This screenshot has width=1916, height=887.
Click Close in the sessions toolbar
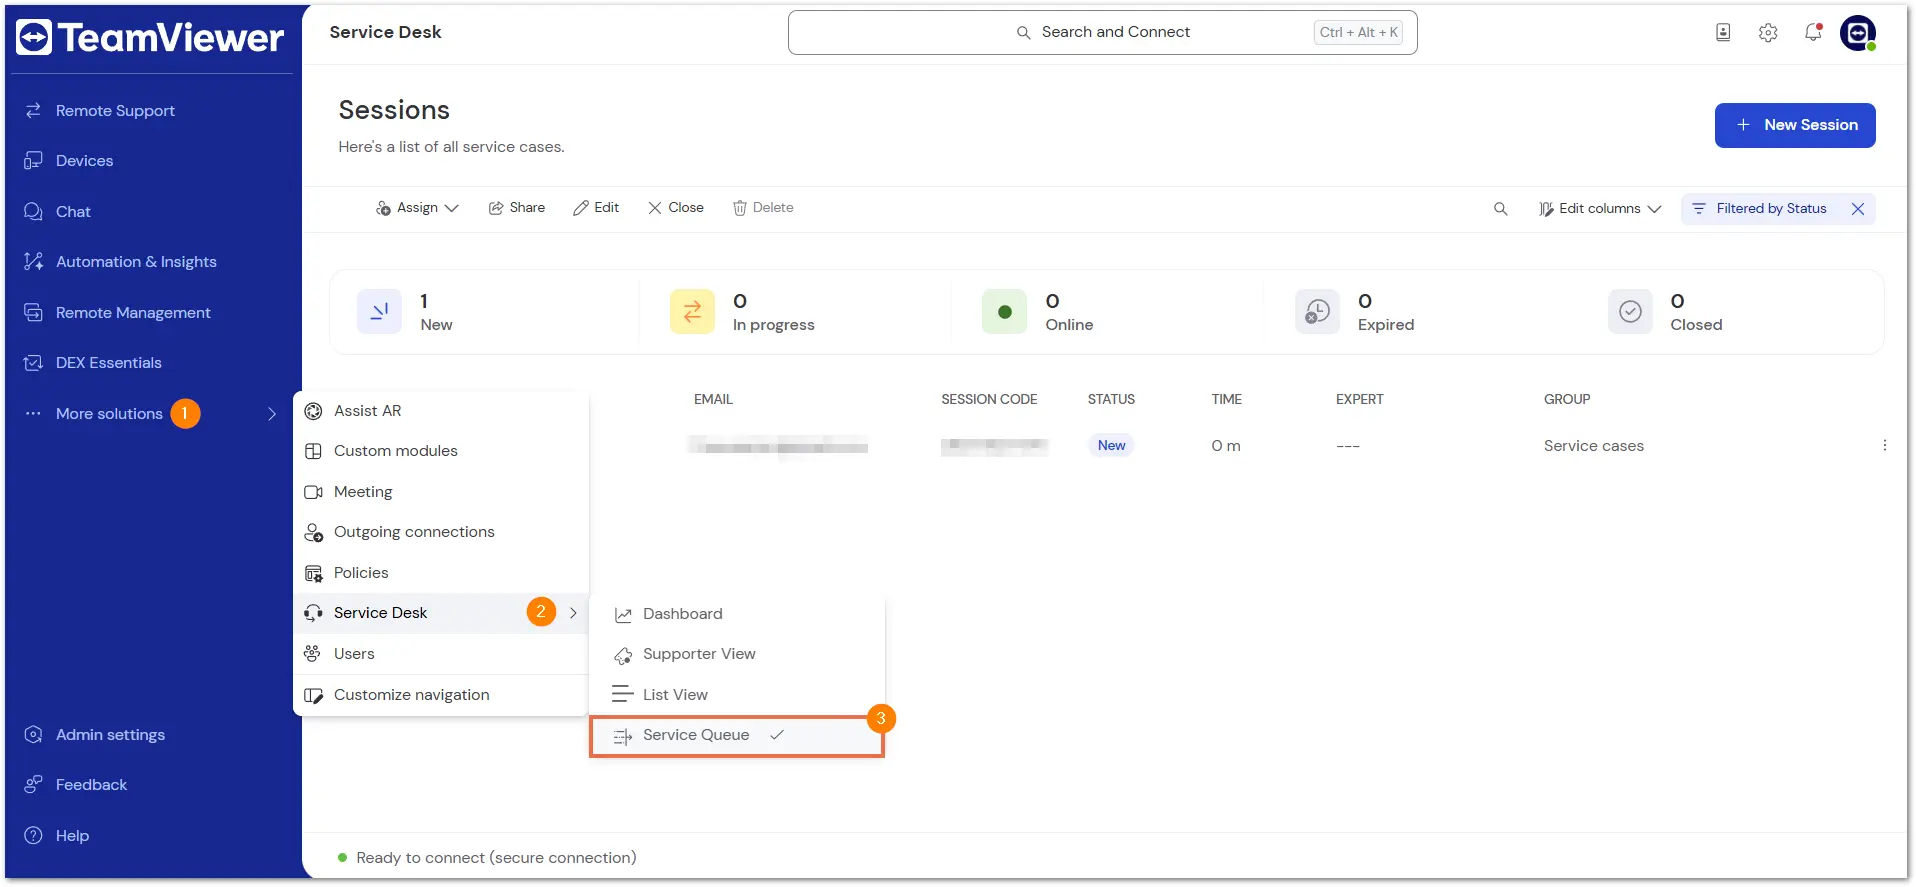[x=676, y=208]
